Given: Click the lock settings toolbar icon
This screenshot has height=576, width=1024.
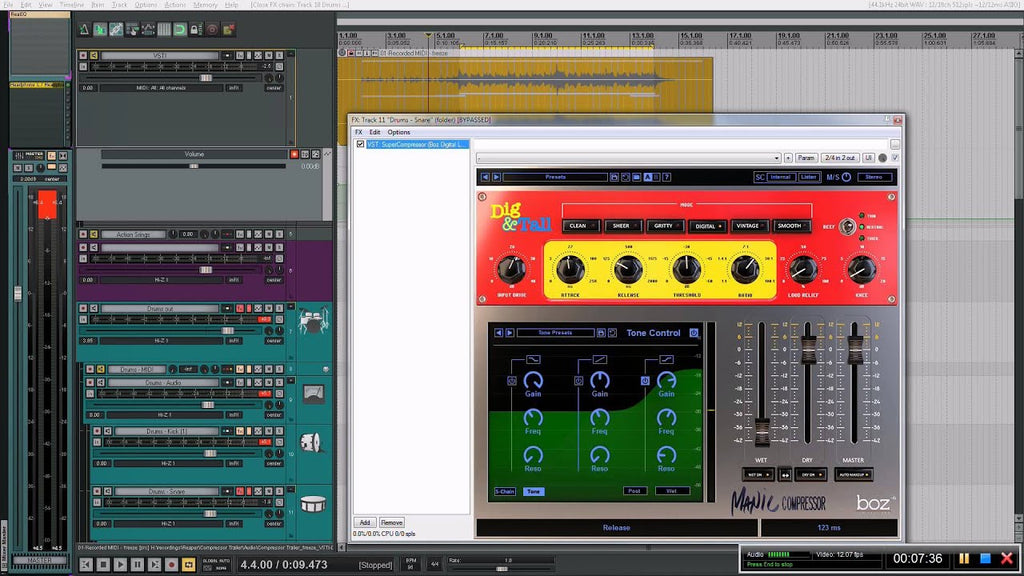Looking at the screenshot, I should (195, 29).
